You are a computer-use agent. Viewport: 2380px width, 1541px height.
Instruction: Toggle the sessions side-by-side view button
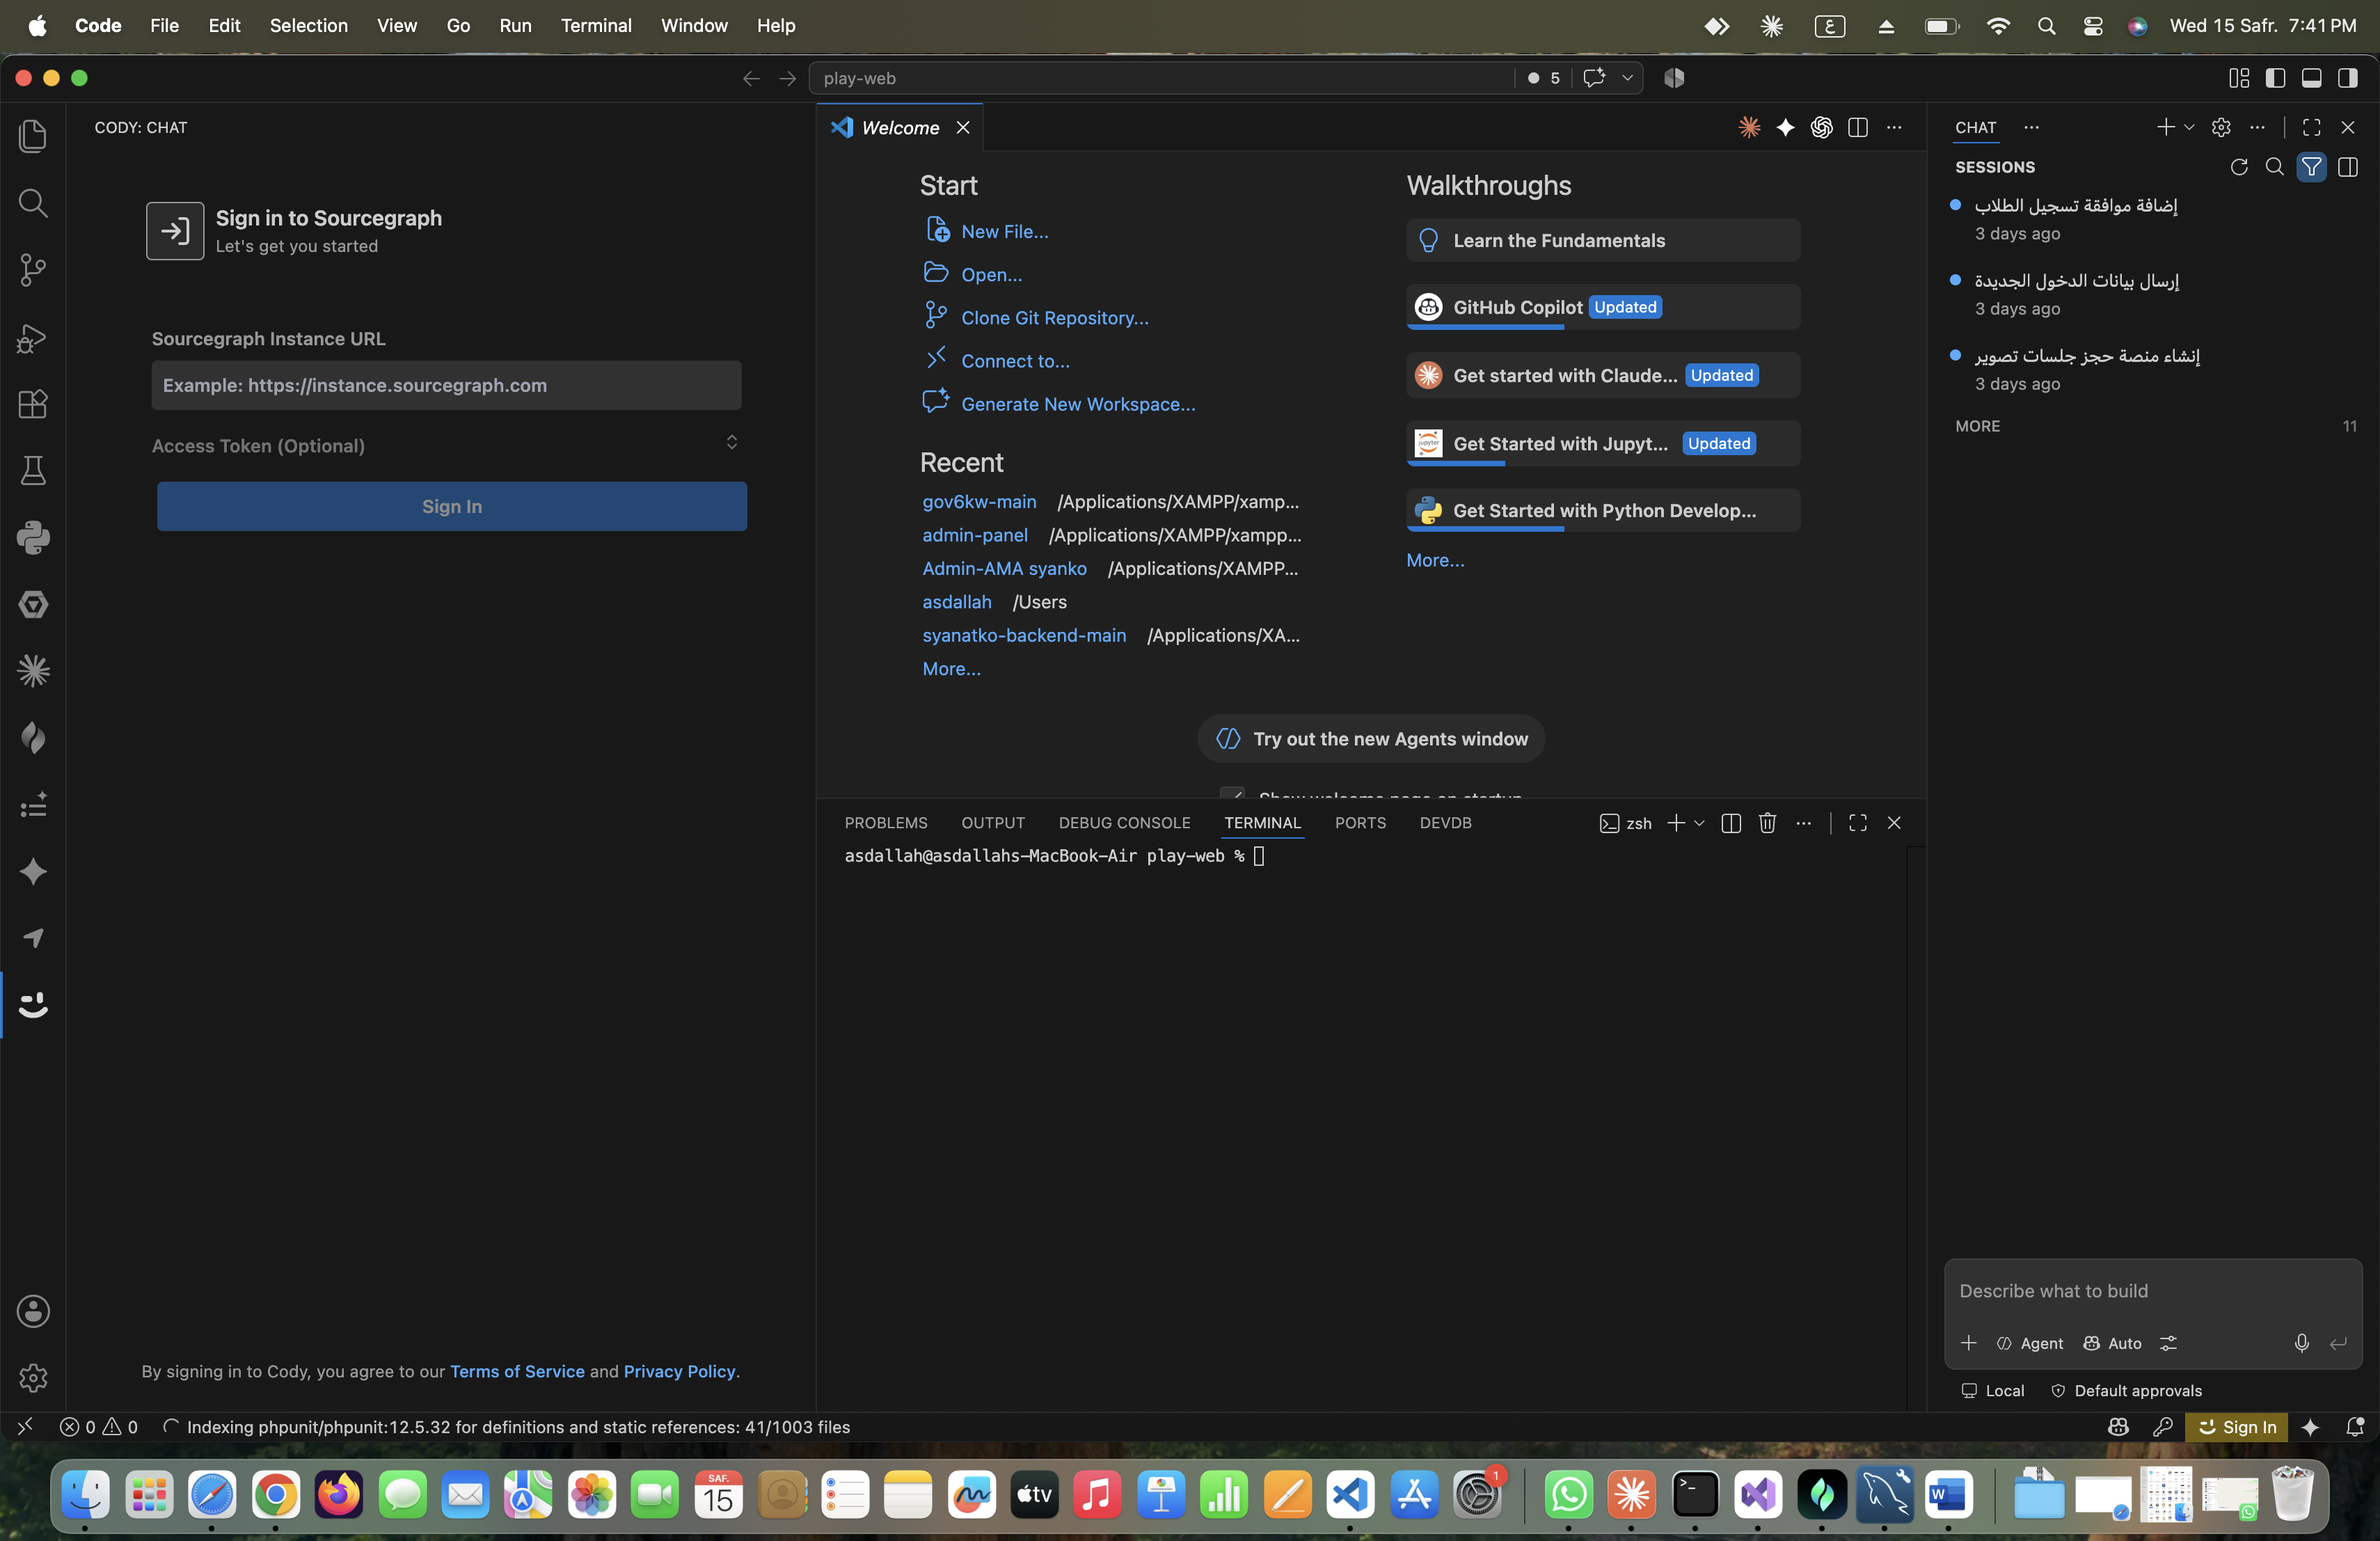pos(2347,167)
